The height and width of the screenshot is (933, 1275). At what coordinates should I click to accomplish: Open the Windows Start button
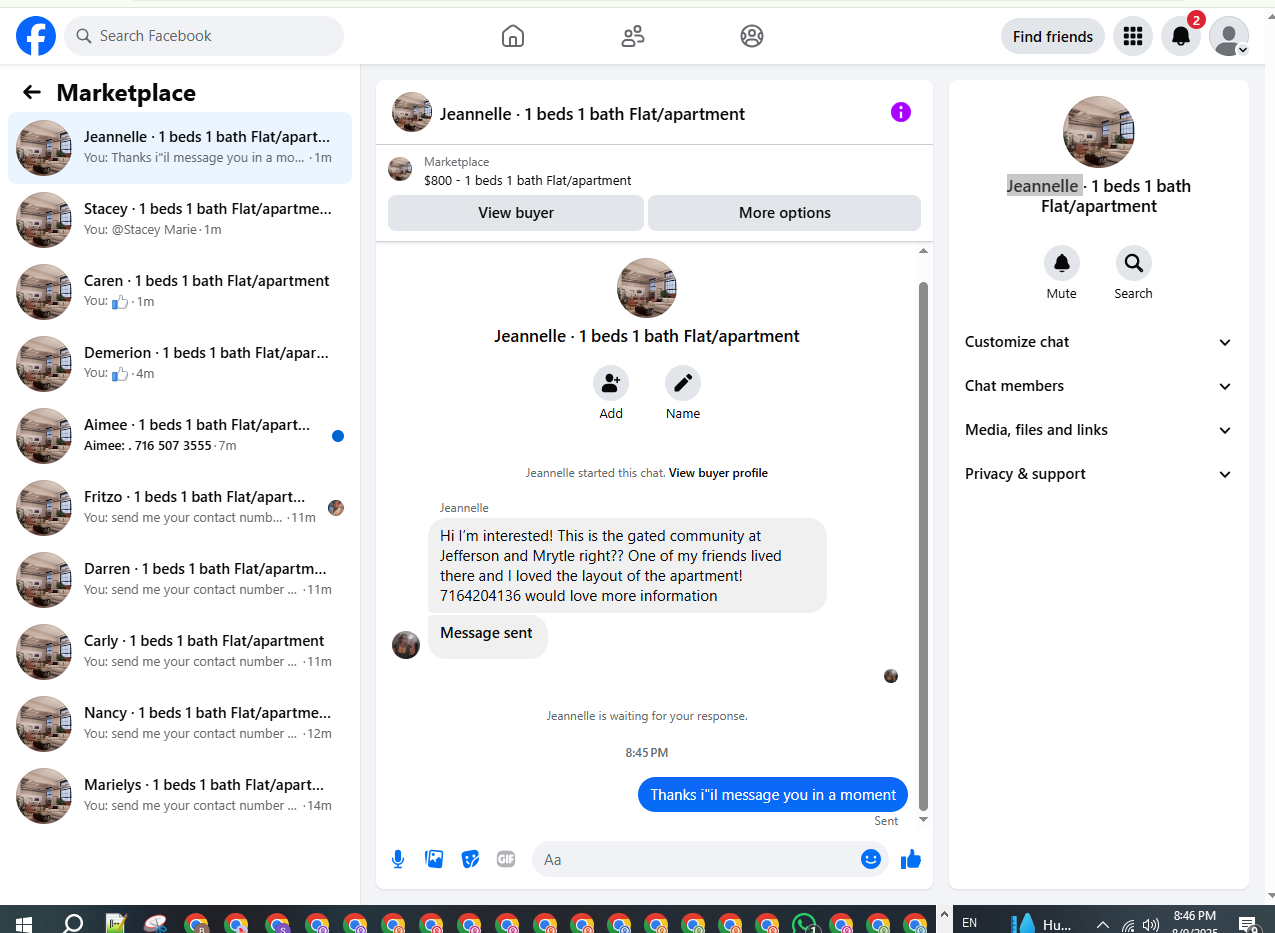pyautogui.click(x=23, y=923)
